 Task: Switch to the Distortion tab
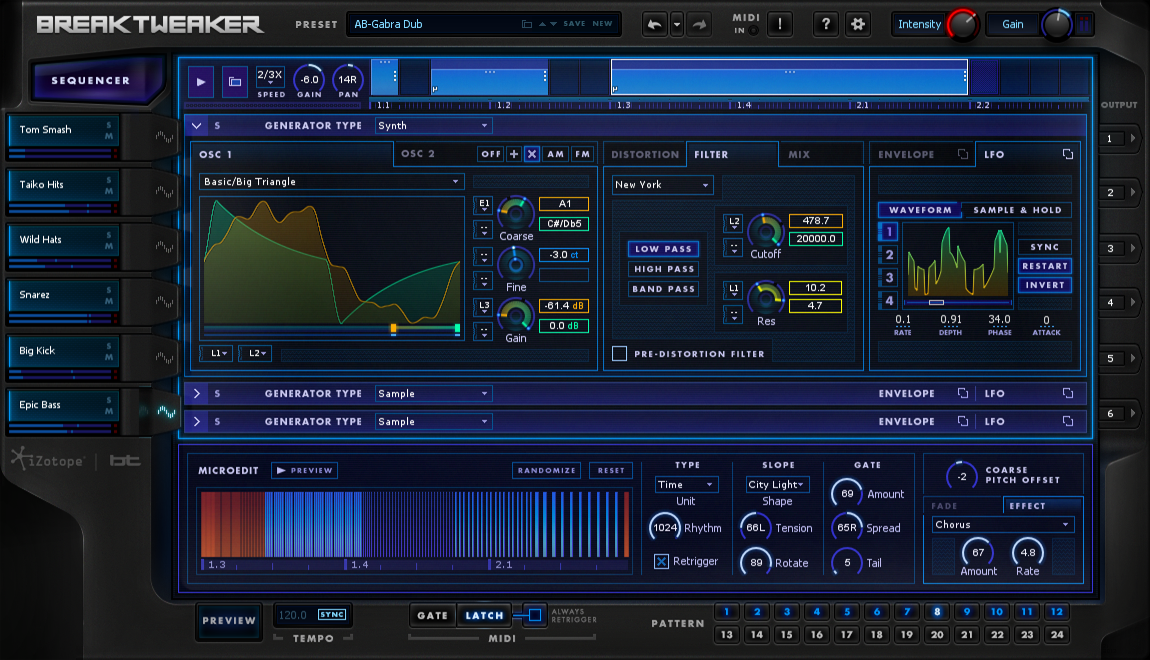pyautogui.click(x=645, y=154)
